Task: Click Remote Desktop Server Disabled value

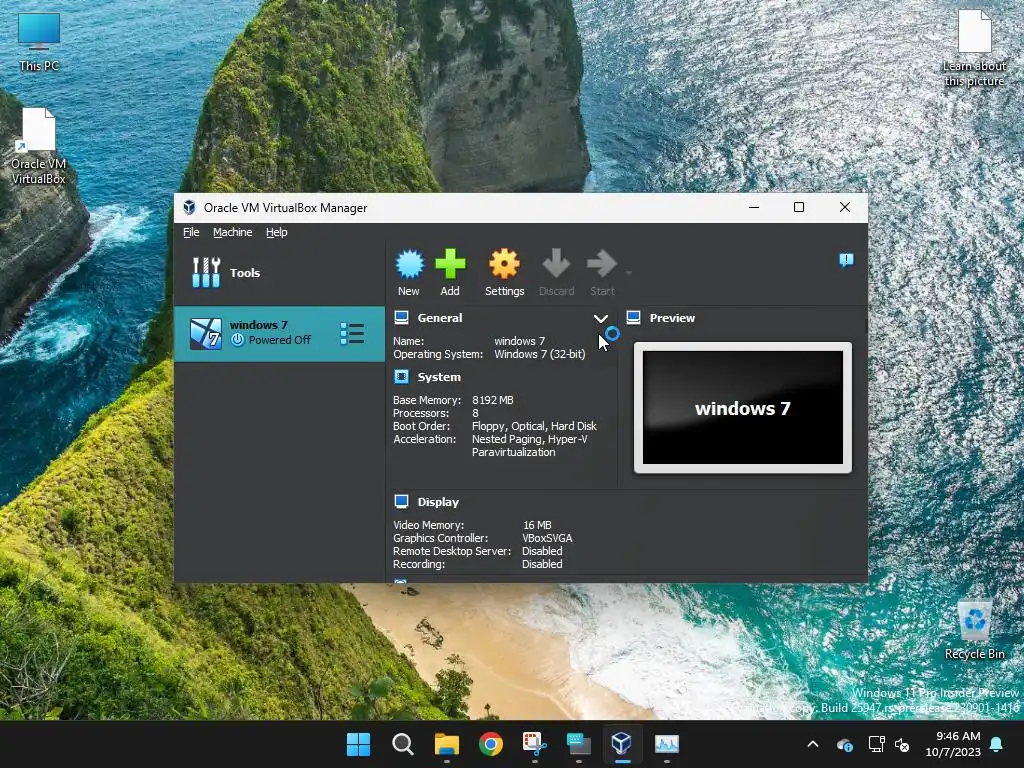Action: 542,552
